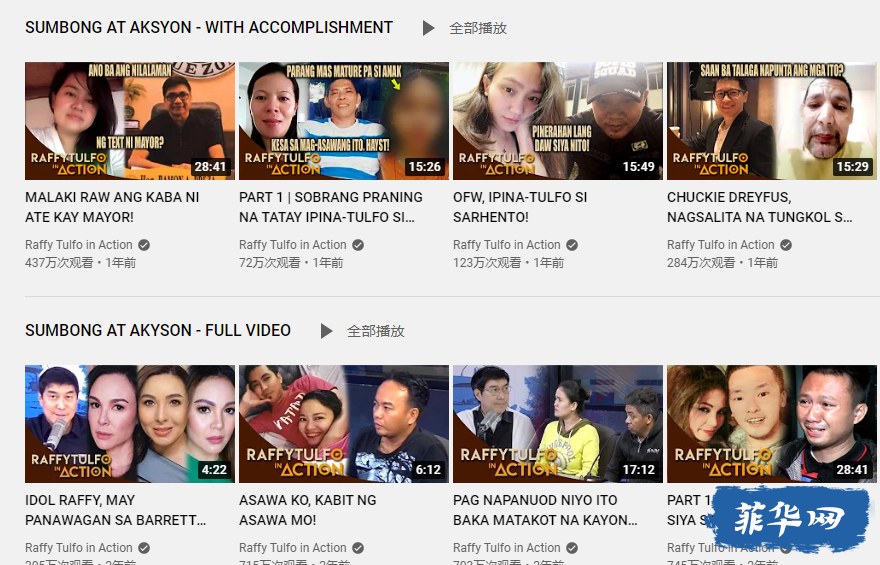880x565 pixels.
Task: Visit channel name under Malaki Raw video
Action: [79, 245]
